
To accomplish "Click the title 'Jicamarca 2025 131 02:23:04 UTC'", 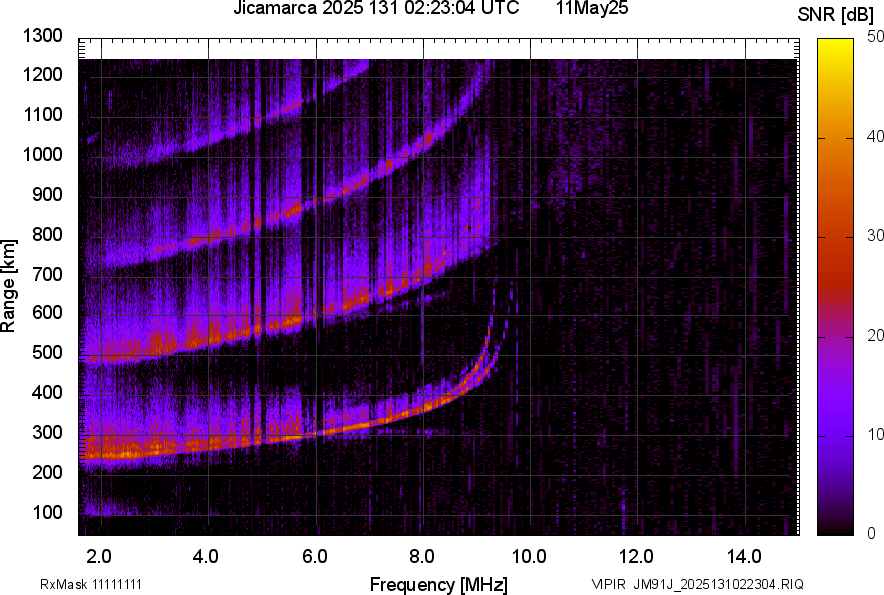I will [x=375, y=8].
